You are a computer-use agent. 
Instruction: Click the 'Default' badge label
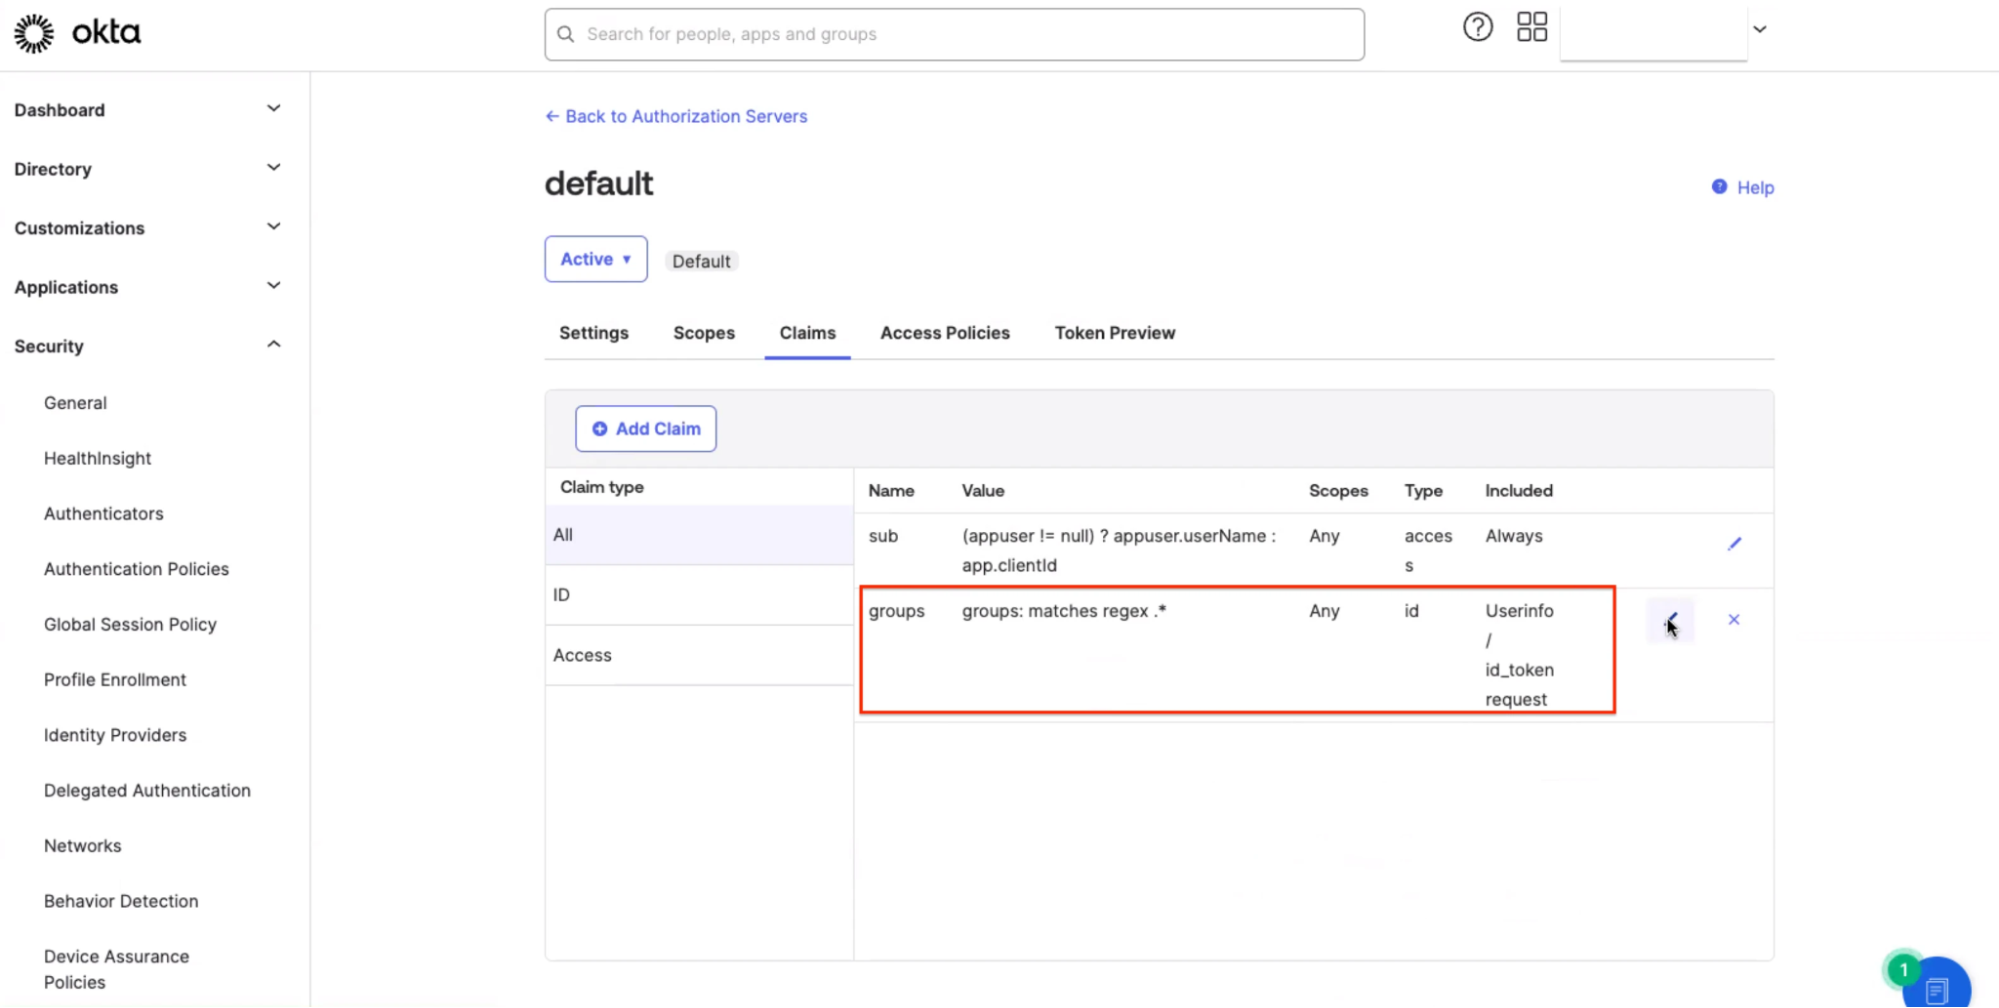pos(701,261)
